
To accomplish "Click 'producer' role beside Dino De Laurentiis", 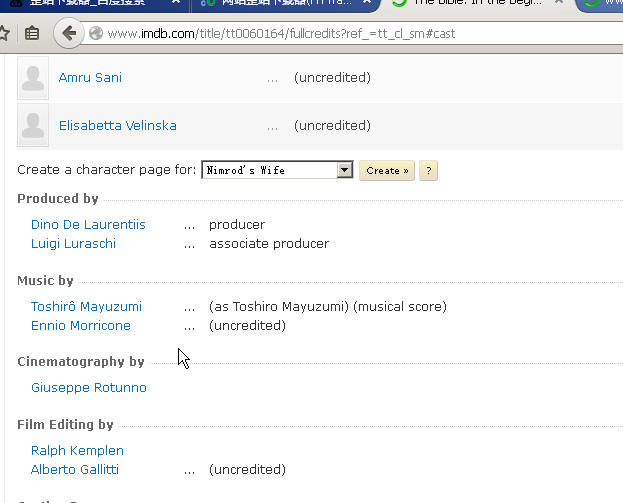I will point(237,224).
